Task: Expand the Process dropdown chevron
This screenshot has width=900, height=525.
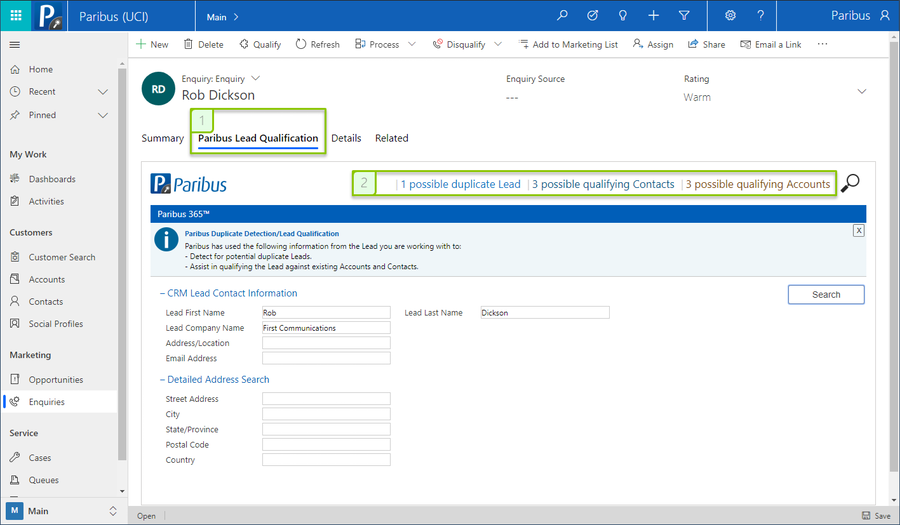Action: pyautogui.click(x=412, y=44)
